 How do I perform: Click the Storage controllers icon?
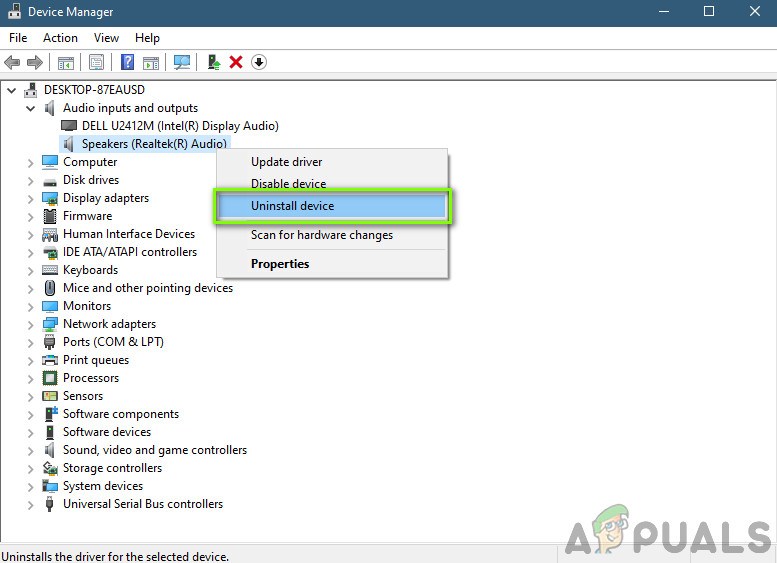click(50, 468)
